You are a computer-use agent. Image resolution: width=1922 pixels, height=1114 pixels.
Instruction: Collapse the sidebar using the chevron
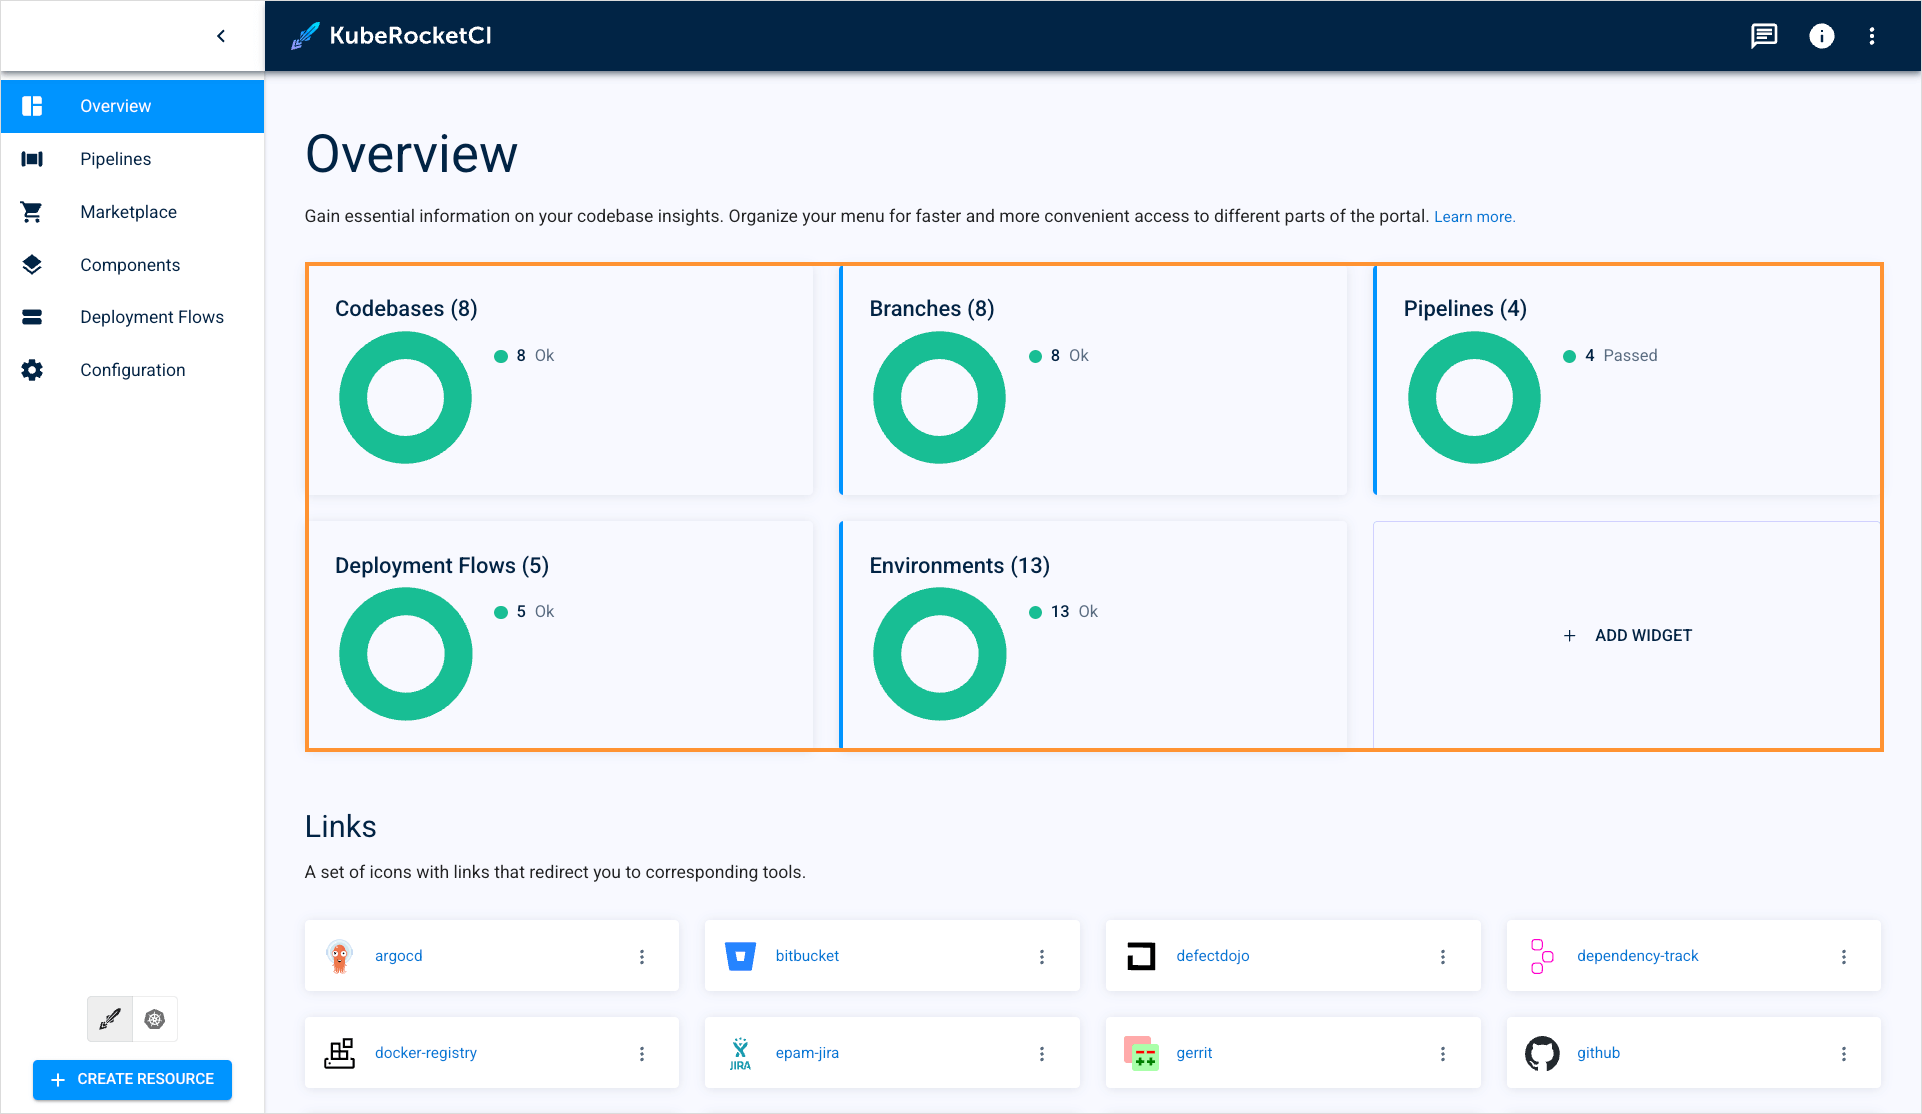[221, 35]
